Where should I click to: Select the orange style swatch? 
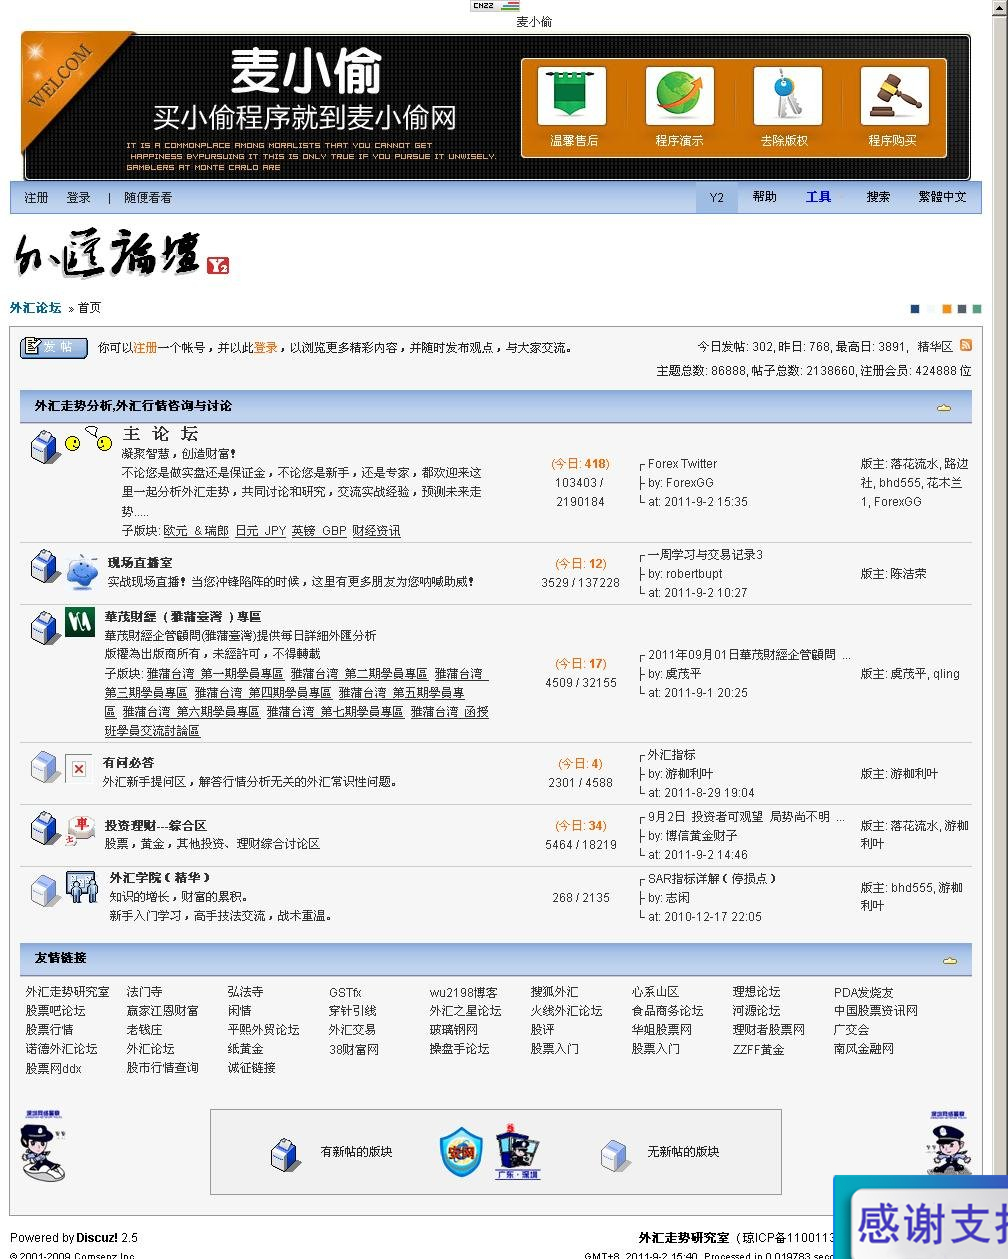click(946, 309)
